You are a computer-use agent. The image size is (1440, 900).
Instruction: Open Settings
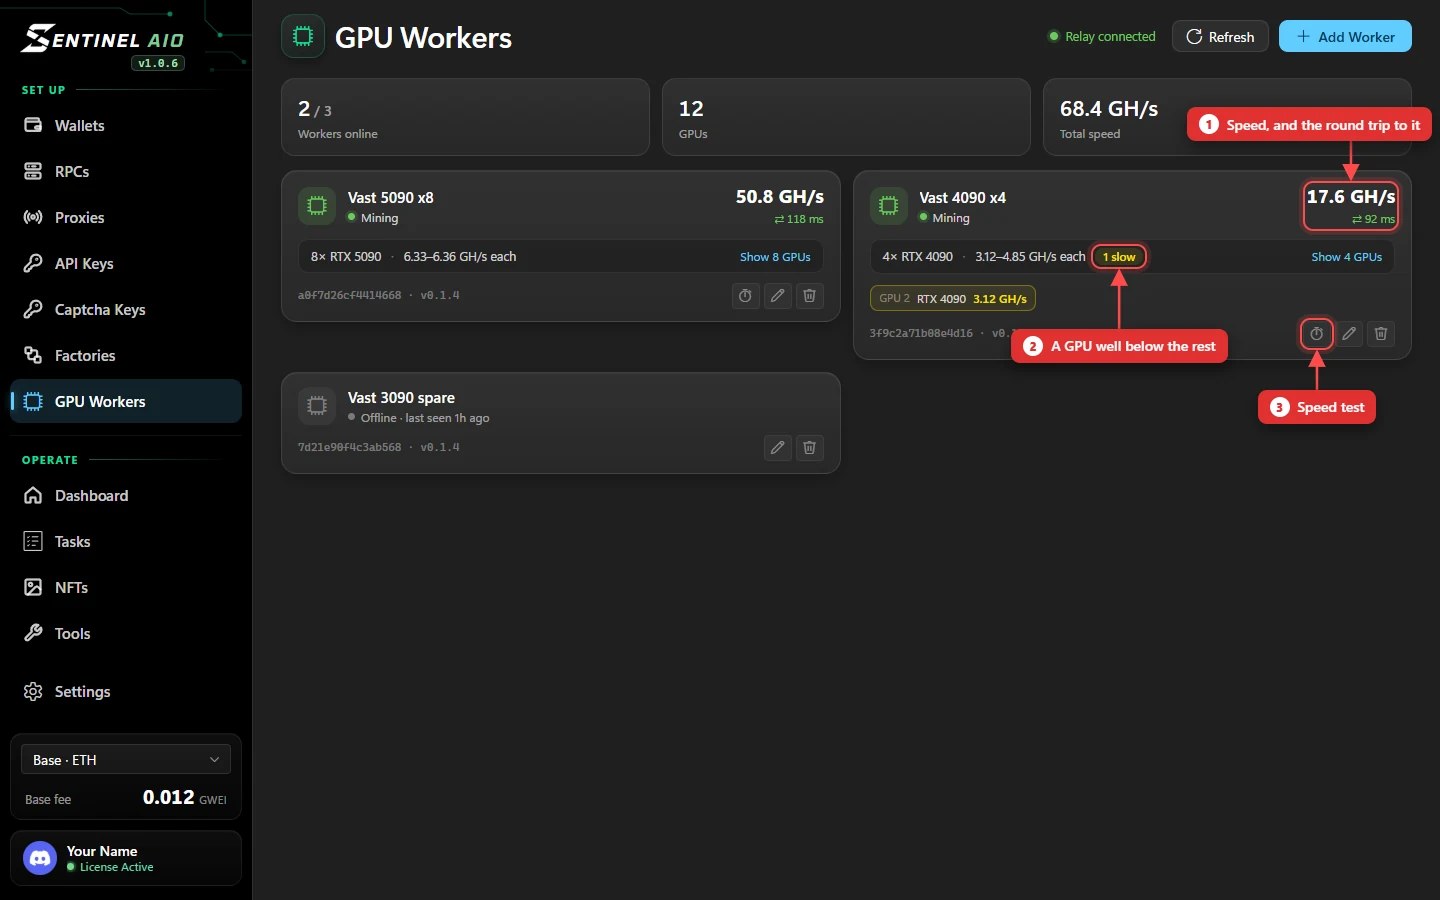tap(126, 692)
